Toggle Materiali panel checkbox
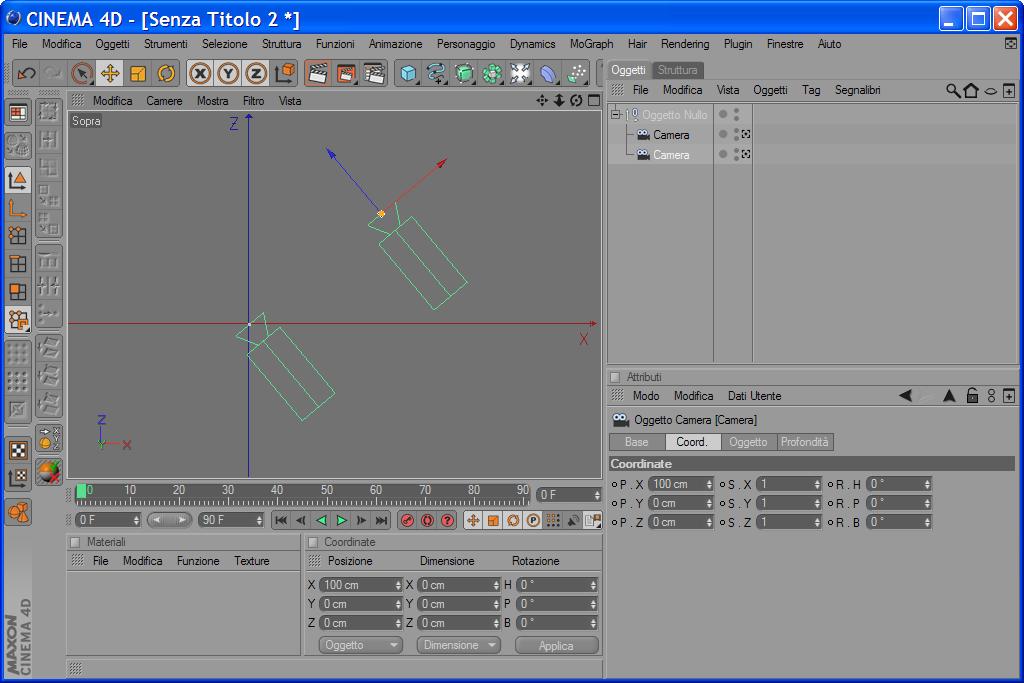 [74, 542]
